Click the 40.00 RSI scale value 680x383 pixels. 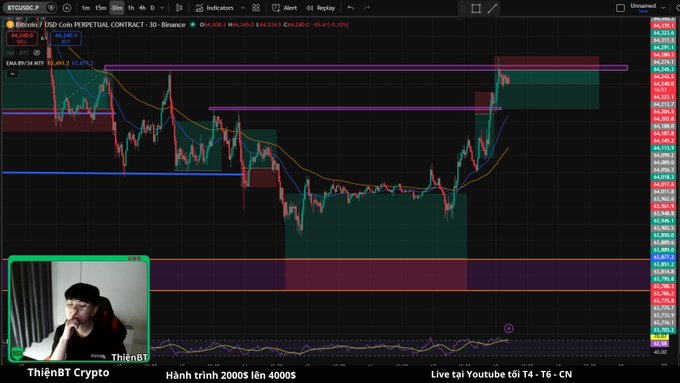(x=660, y=352)
